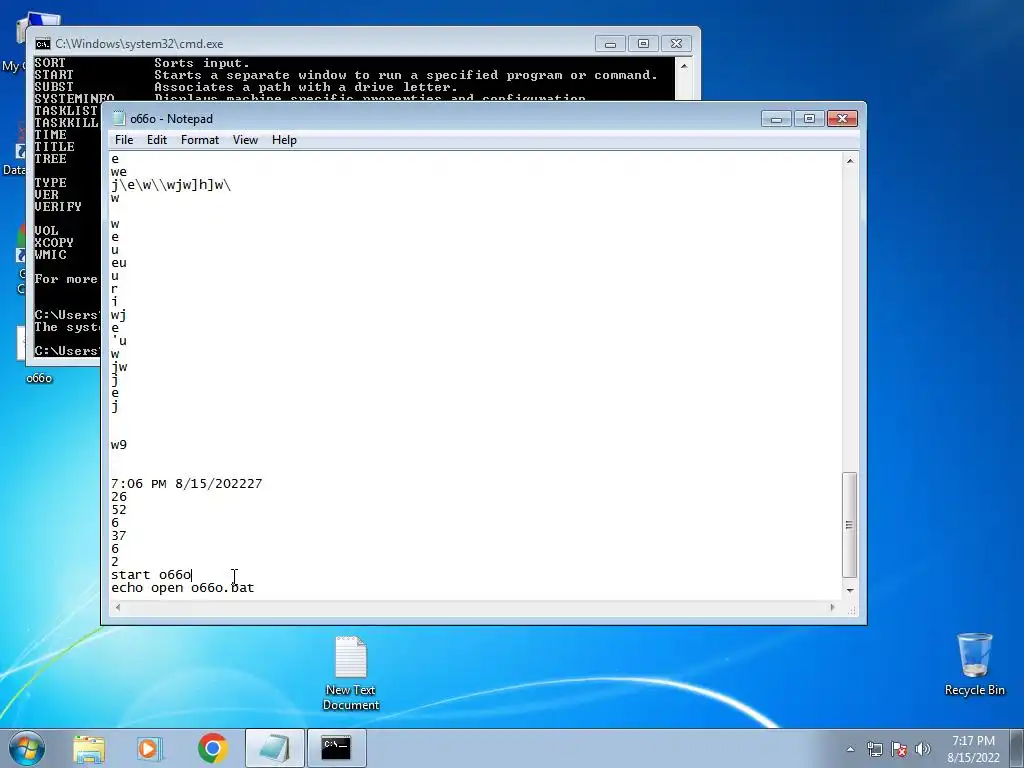Maximize the Notepad window
This screenshot has width=1024, height=768.
point(809,119)
